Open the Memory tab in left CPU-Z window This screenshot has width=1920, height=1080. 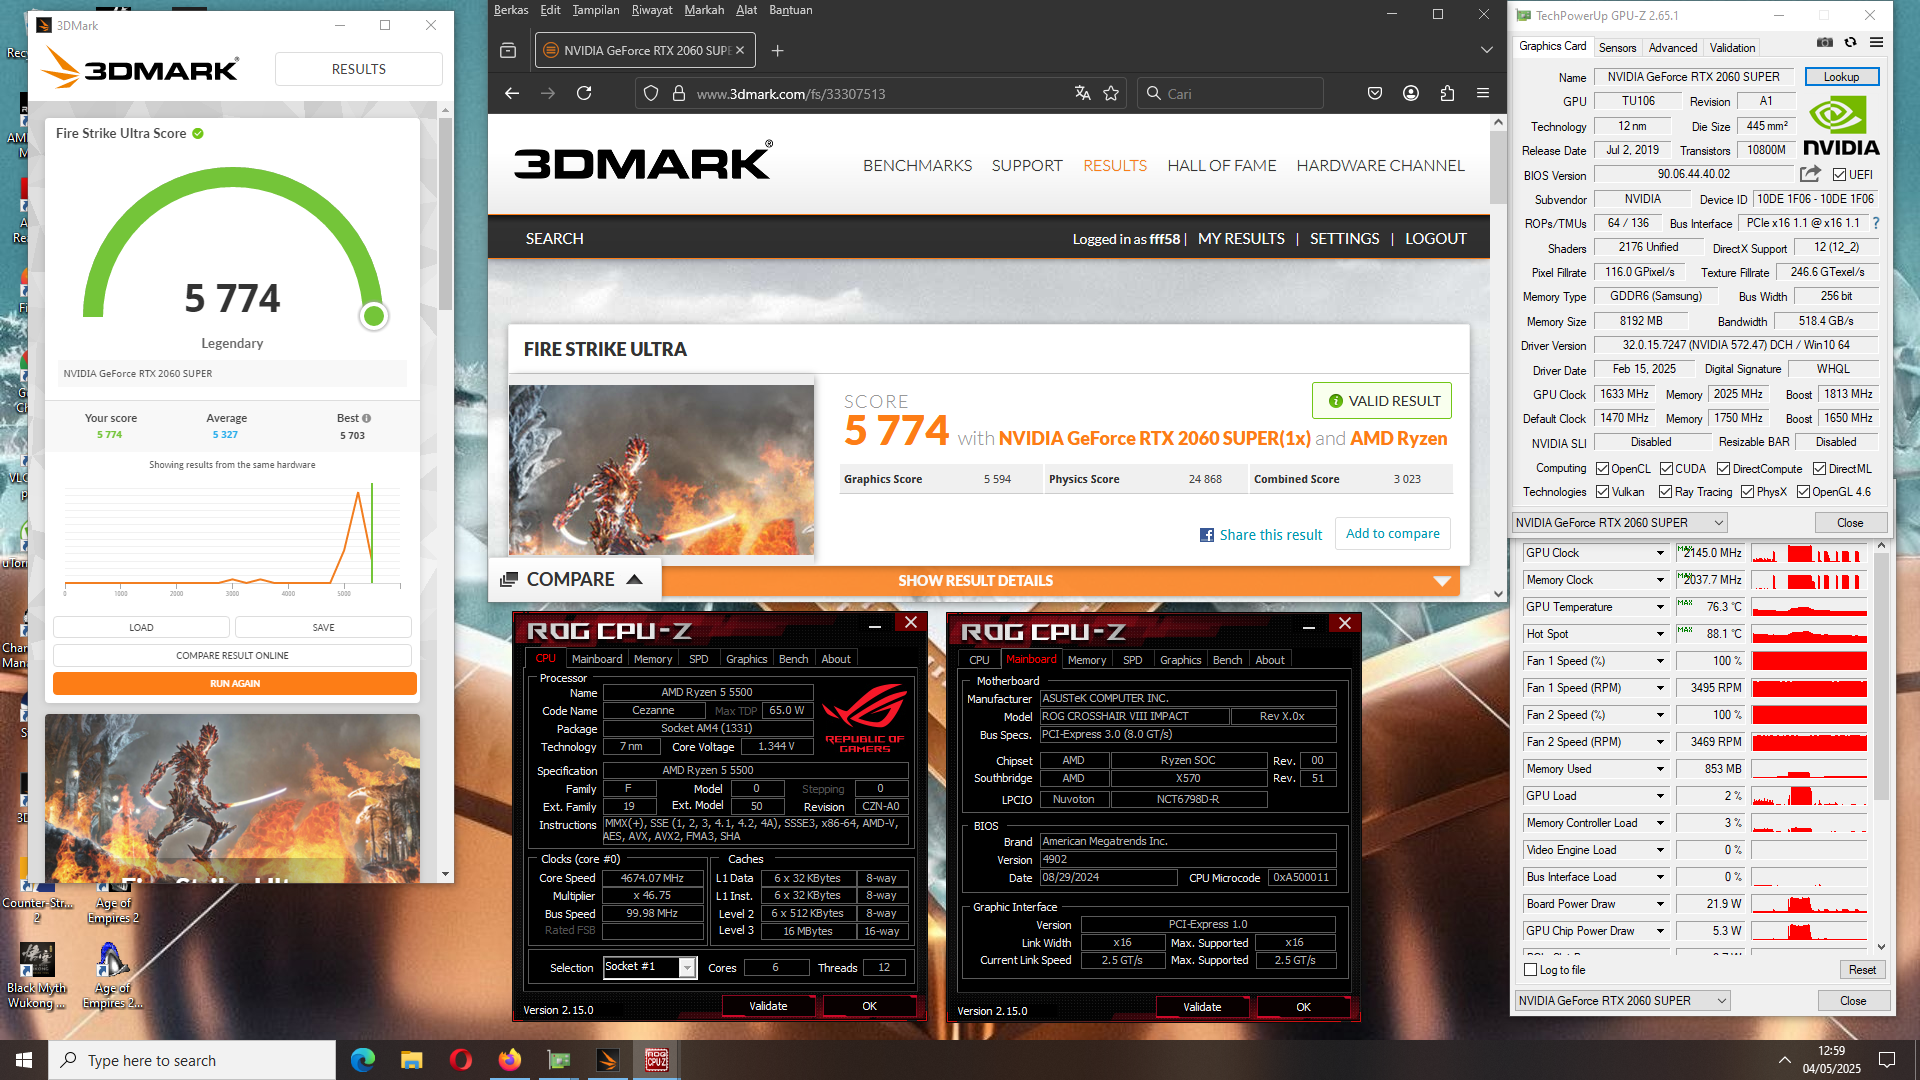[653, 659]
